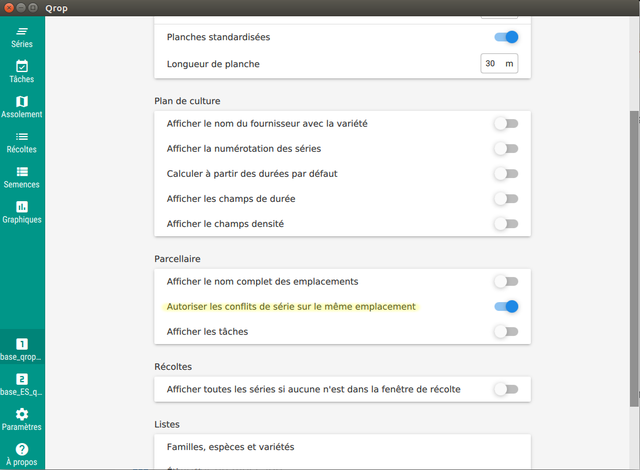Open Familles, espèces et variétés list
This screenshot has width=640, height=470.
[x=342, y=447]
